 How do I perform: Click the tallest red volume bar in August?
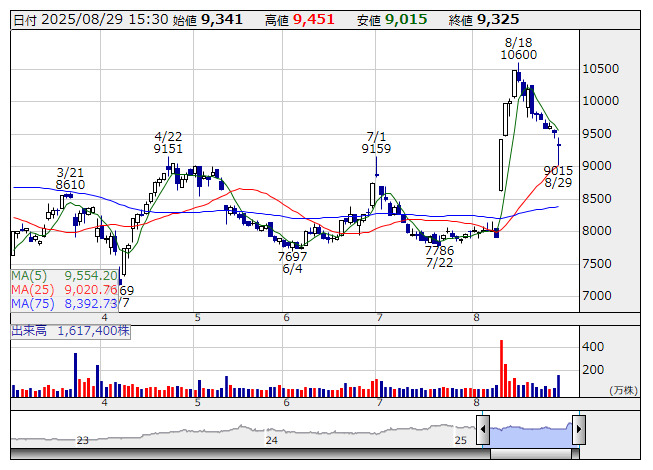point(500,368)
